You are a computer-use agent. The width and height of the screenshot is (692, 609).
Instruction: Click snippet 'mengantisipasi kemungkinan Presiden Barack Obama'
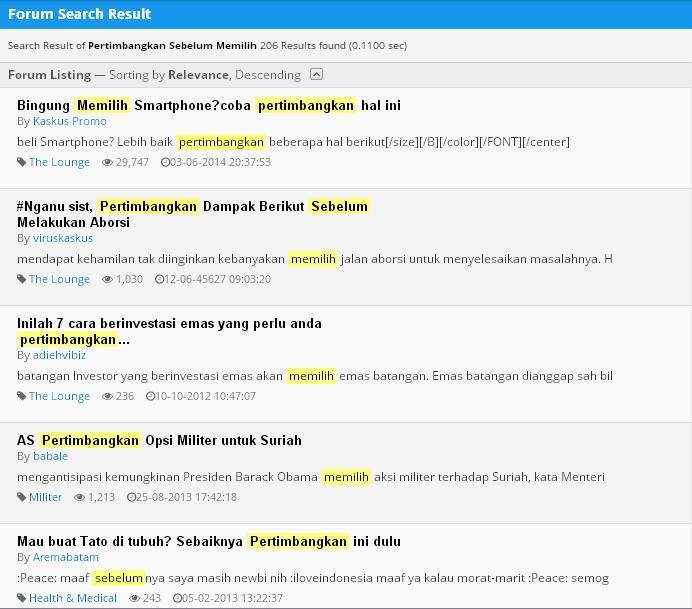[311, 477]
